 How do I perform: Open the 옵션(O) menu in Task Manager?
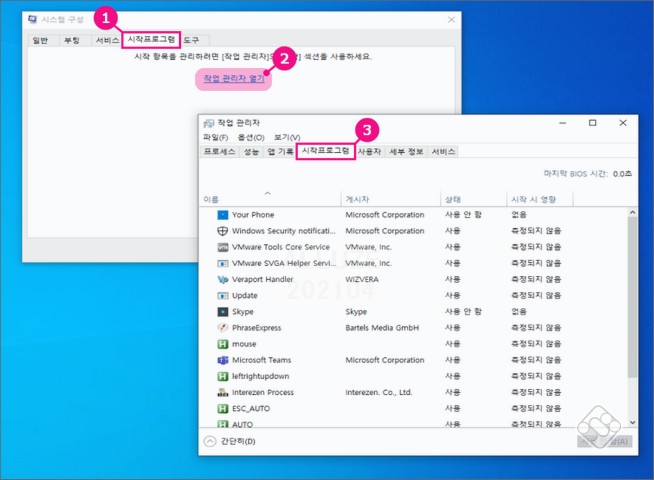coord(251,137)
